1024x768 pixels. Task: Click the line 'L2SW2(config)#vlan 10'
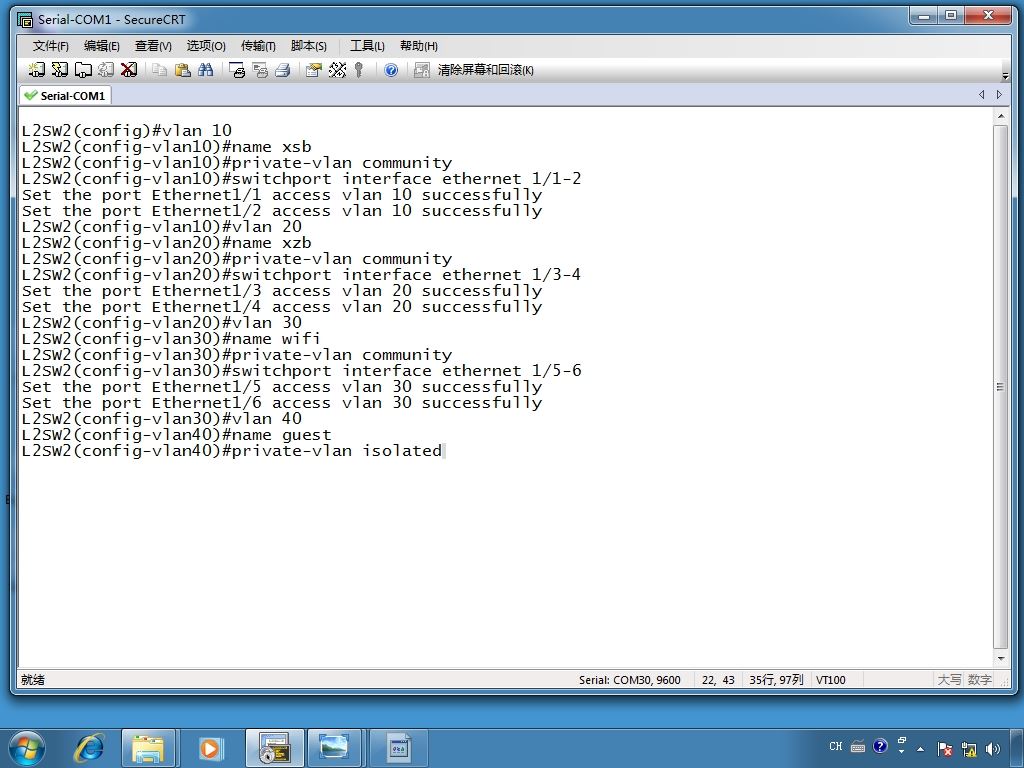pyautogui.click(x=127, y=131)
